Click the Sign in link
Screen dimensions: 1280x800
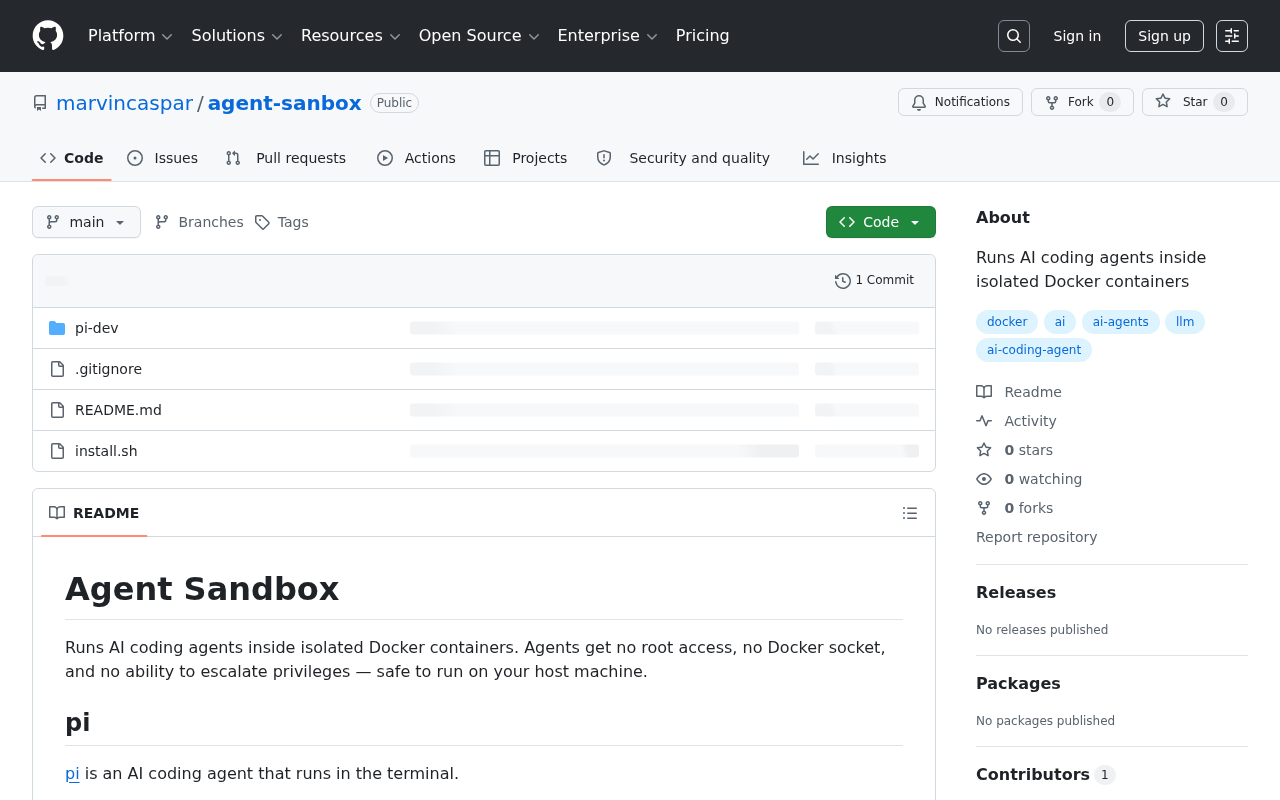pos(1077,36)
